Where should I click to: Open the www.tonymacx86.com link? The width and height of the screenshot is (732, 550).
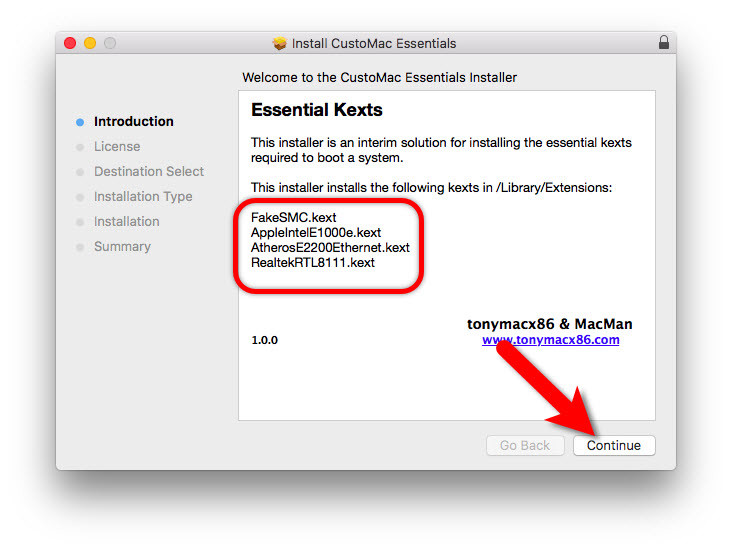[550, 339]
